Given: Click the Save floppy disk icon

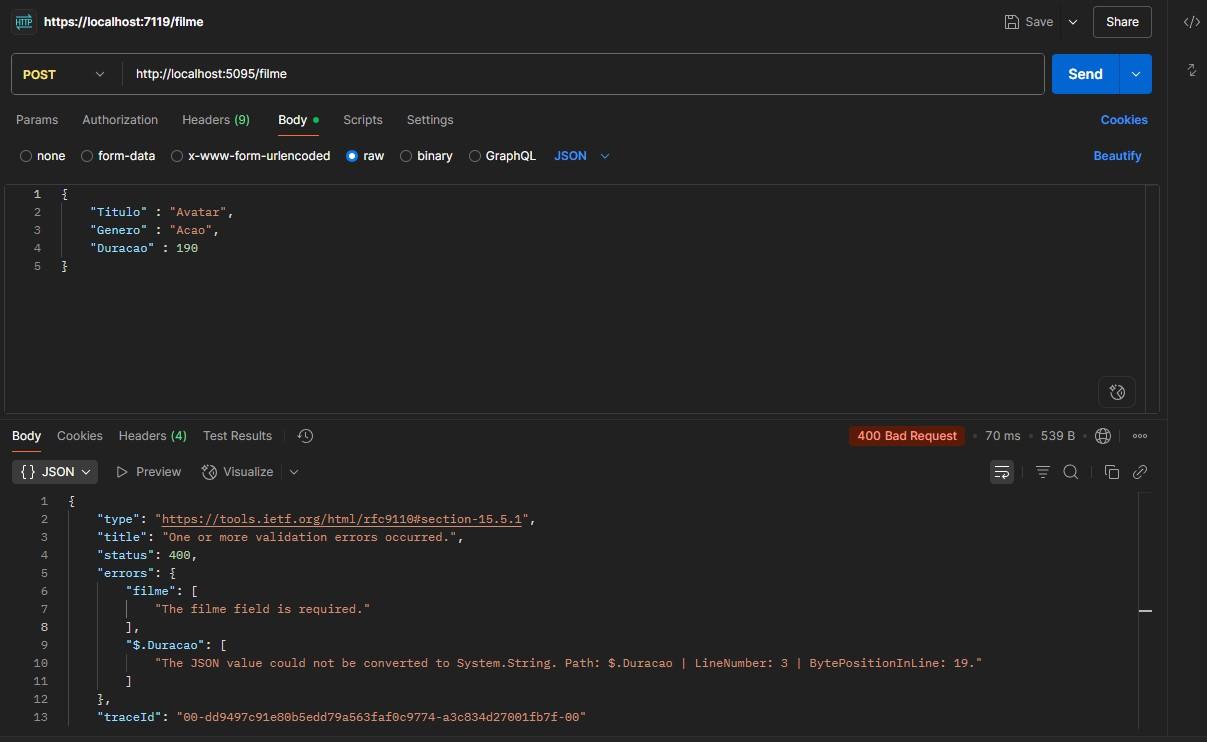Looking at the screenshot, I should point(1012,22).
